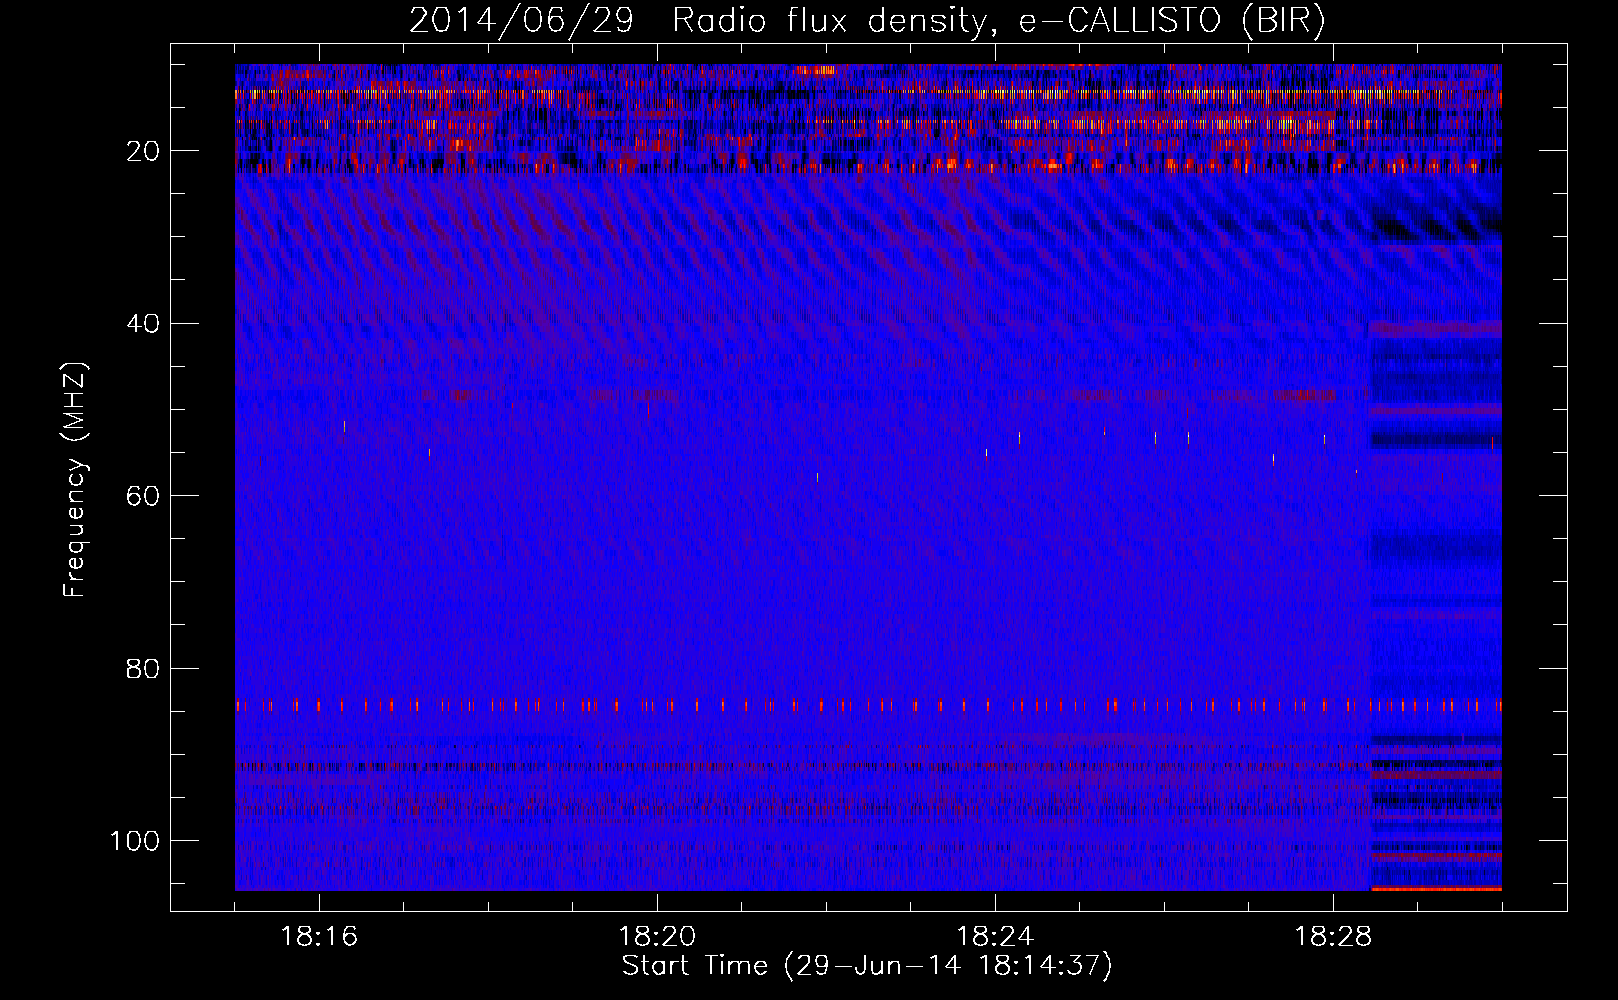Click the plot title "Radio flux density, e-CALLISTO (BIR)"
The image size is (1618, 1000).
click(x=998, y=21)
